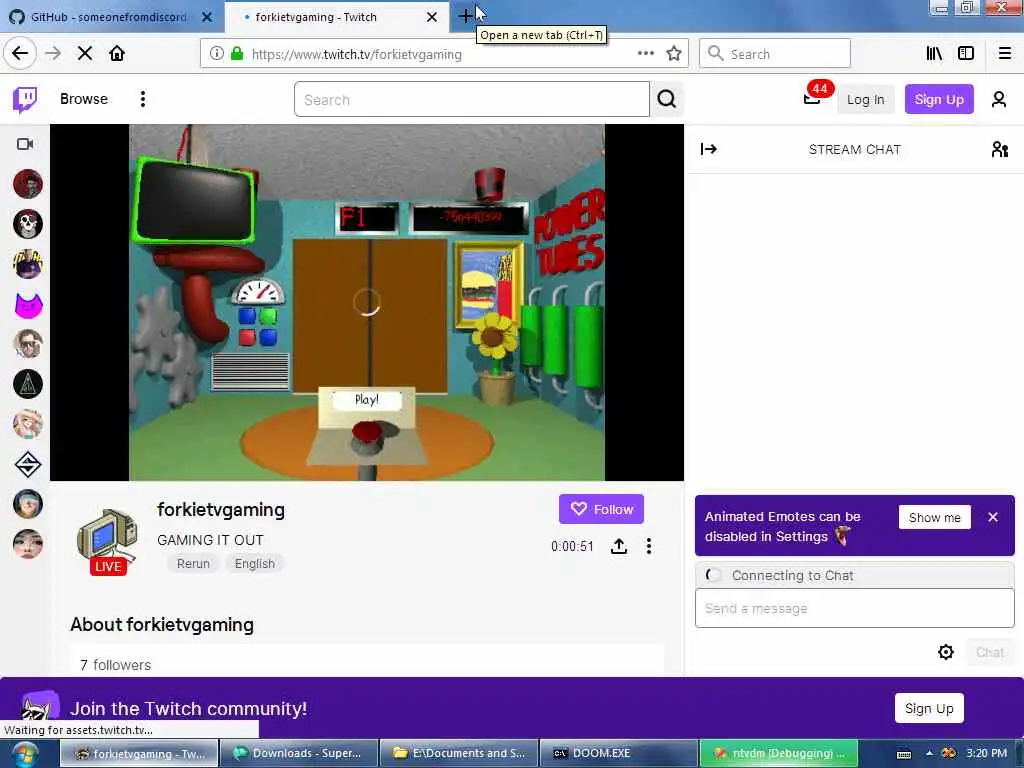Viewport: 1024px width, 768px height.
Task: Click the forkietvgaming taskbar button
Action: point(139,753)
